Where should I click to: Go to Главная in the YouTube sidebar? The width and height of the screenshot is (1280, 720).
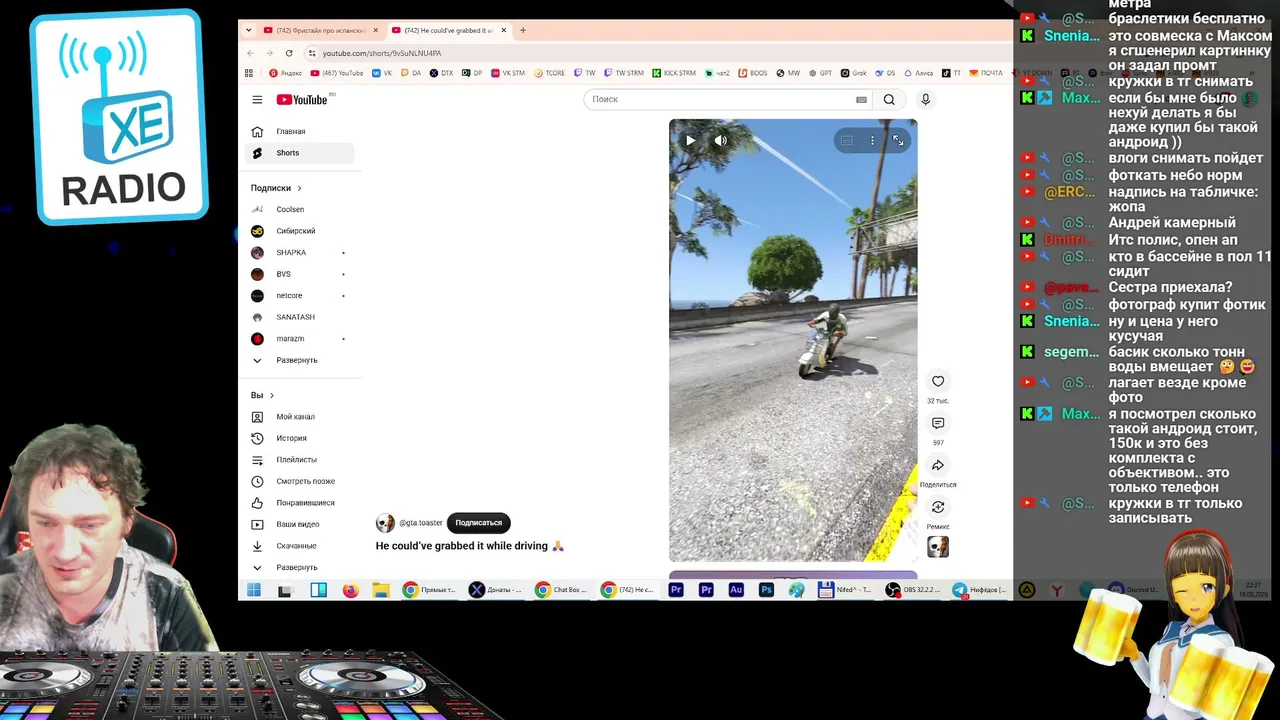pyautogui.click(x=300, y=131)
